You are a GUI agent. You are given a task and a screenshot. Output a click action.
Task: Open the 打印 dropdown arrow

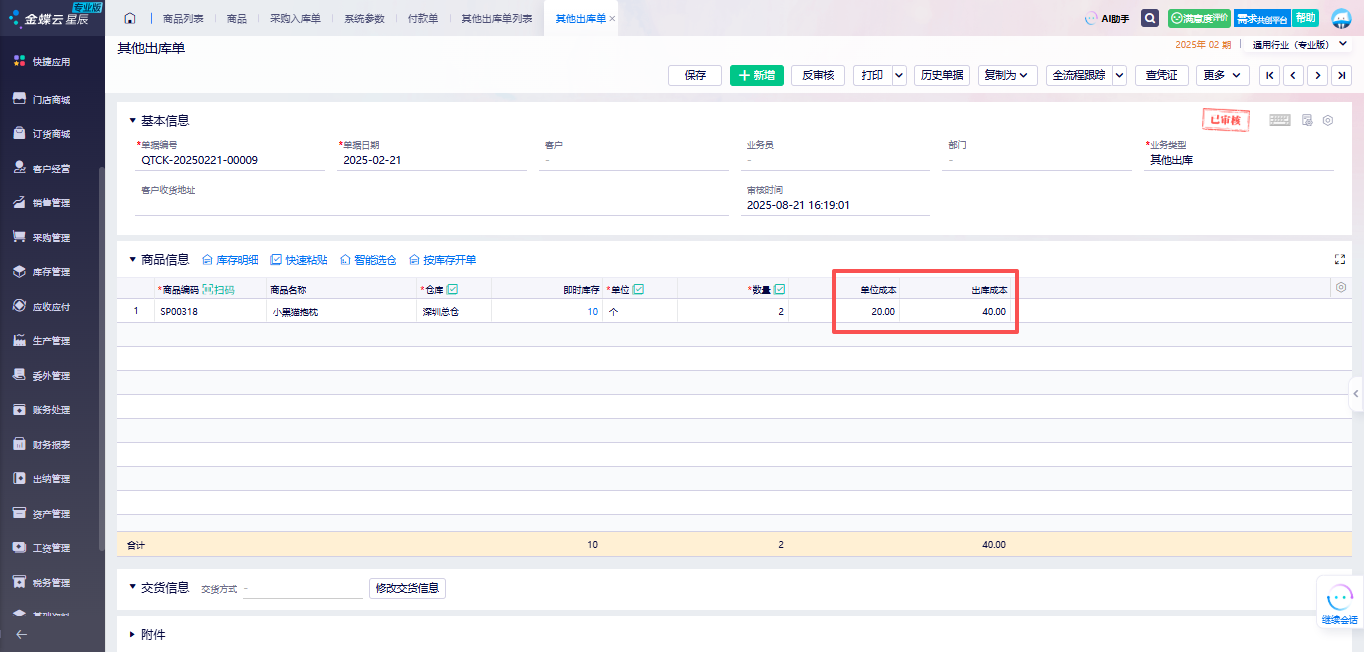(x=898, y=75)
